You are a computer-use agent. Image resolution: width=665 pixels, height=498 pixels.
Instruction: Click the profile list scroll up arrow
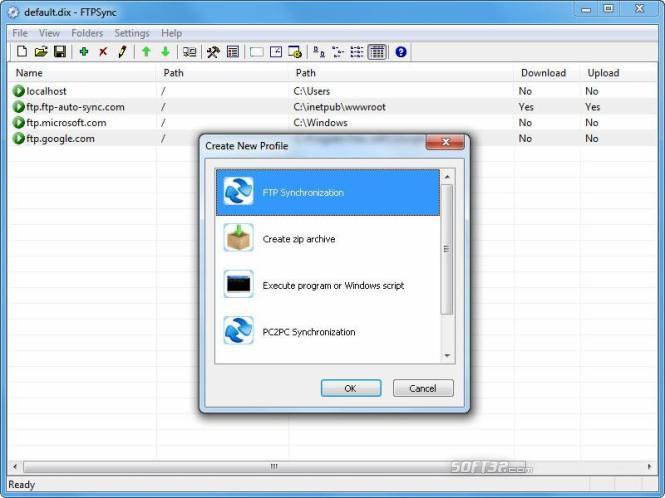tap(447, 176)
